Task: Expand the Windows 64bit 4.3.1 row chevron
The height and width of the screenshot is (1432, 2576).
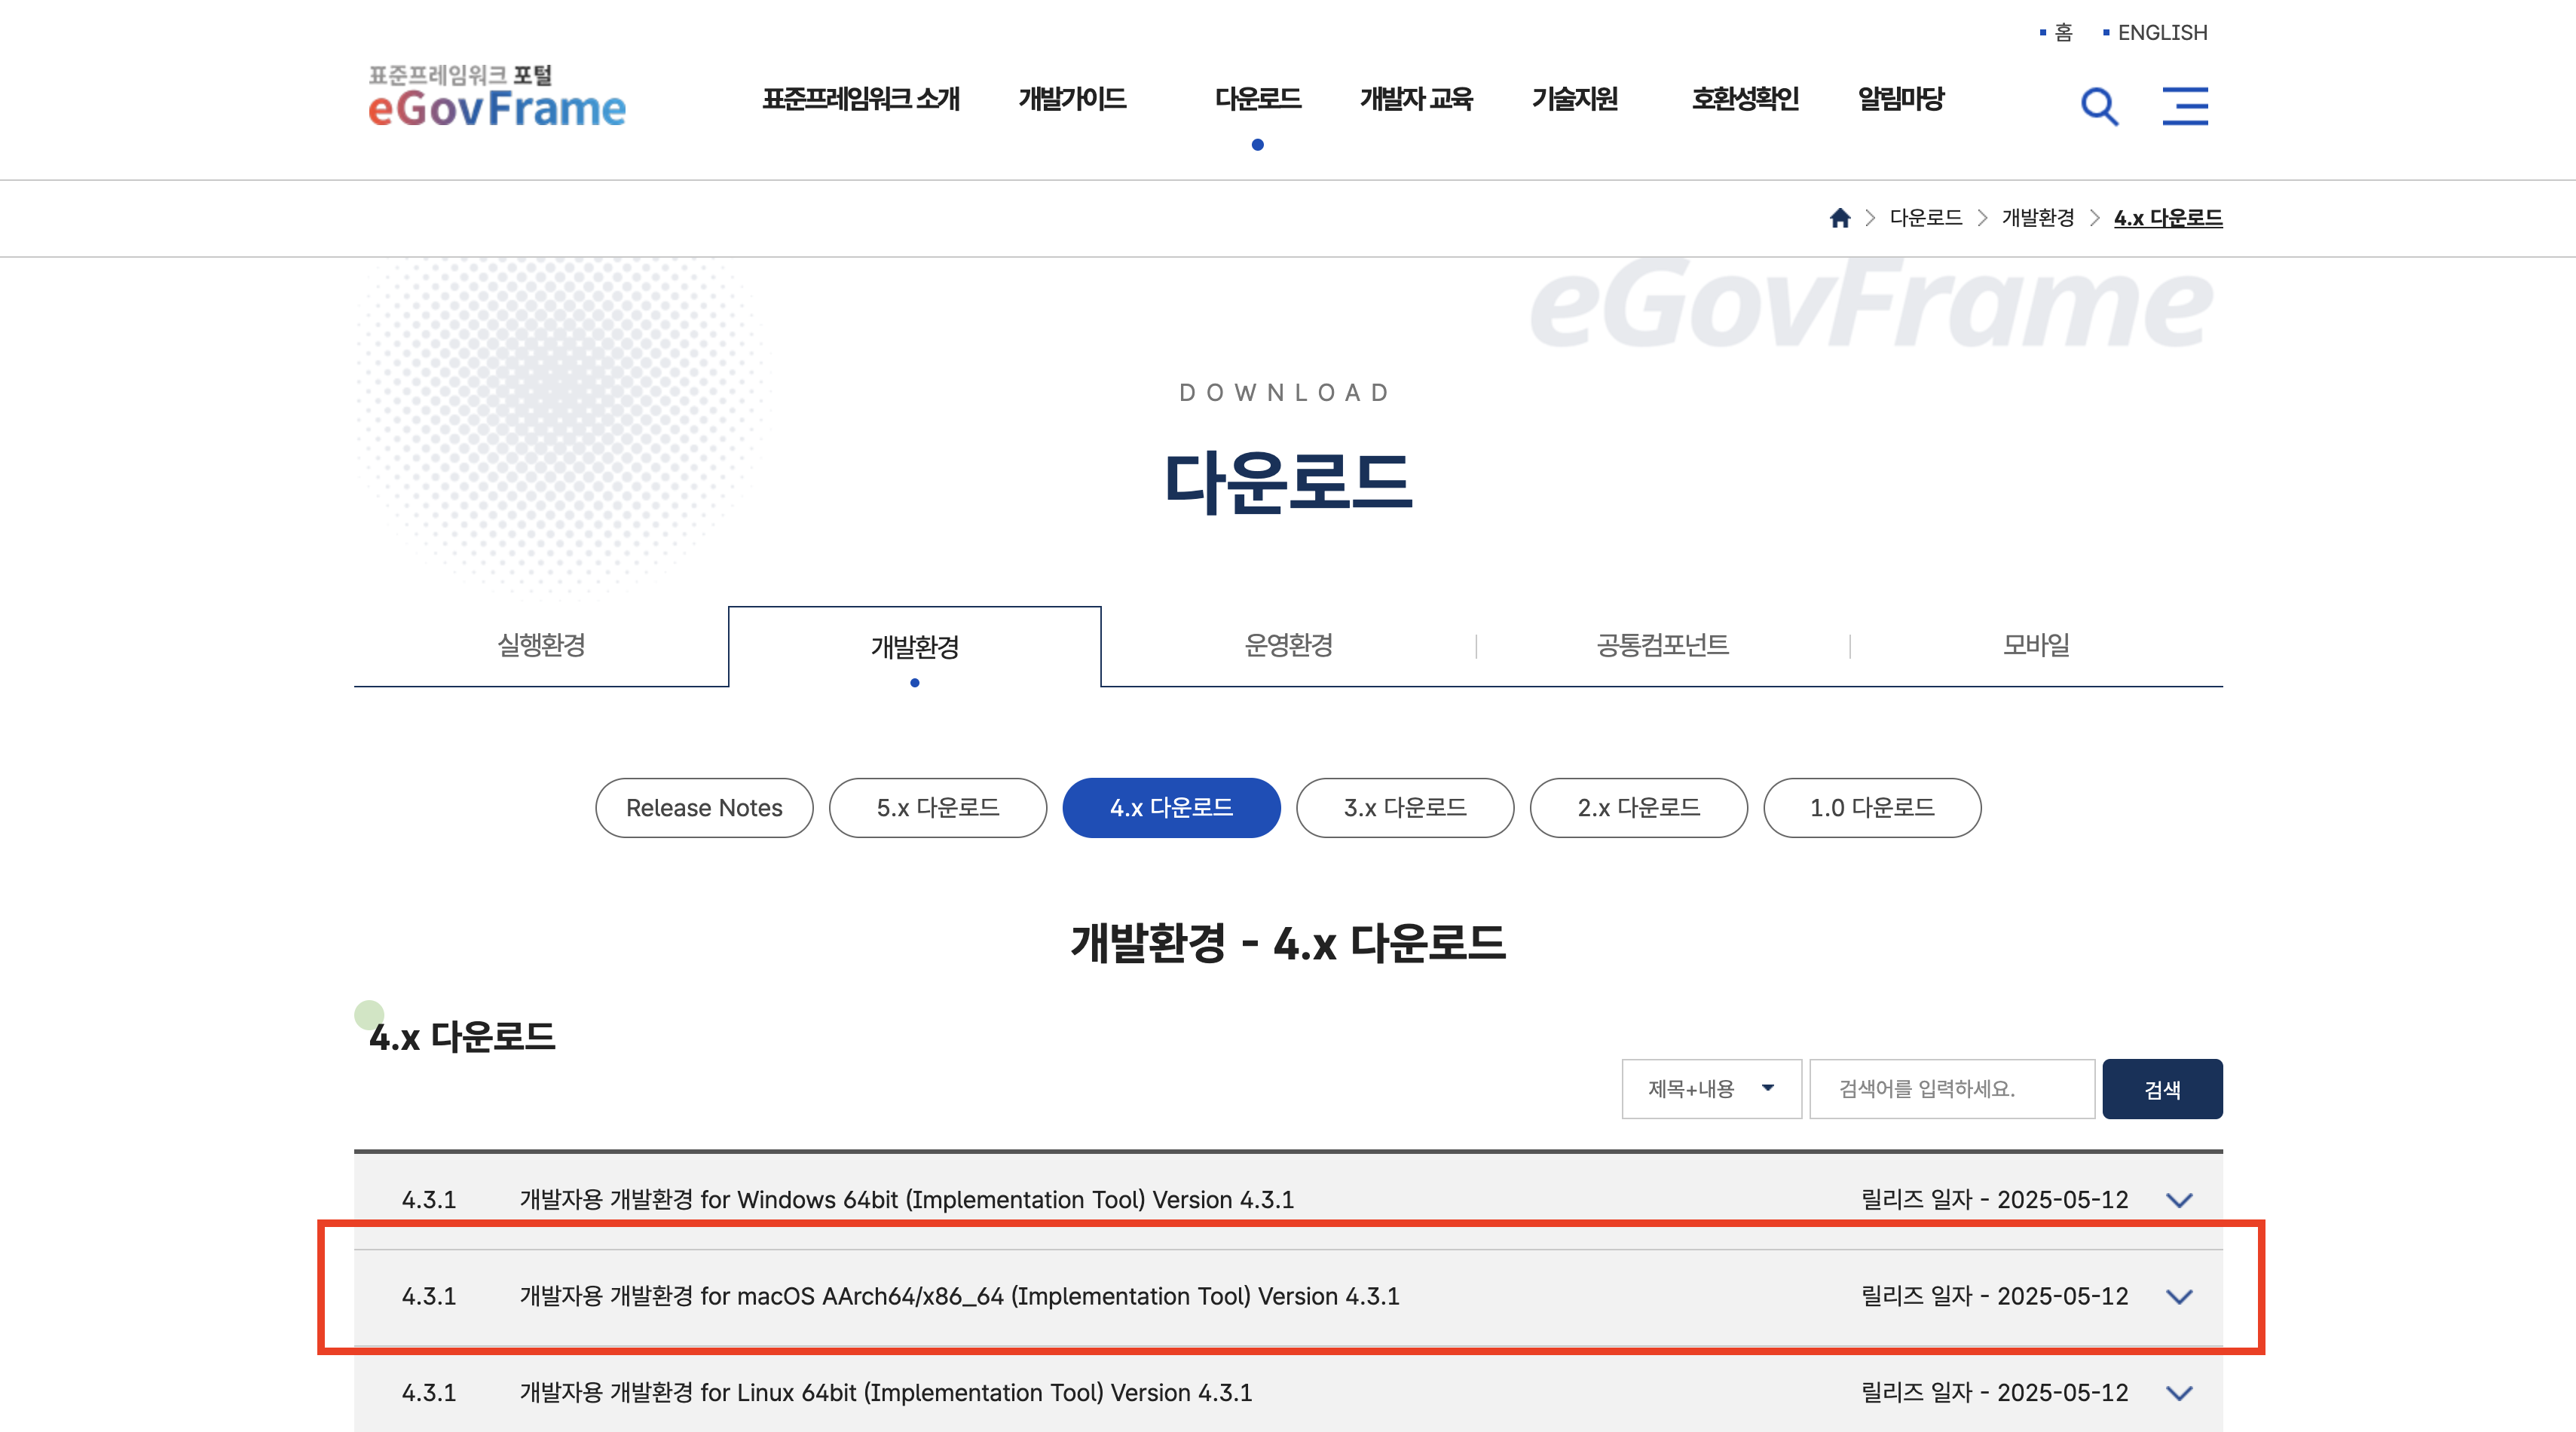Action: 2178,1200
